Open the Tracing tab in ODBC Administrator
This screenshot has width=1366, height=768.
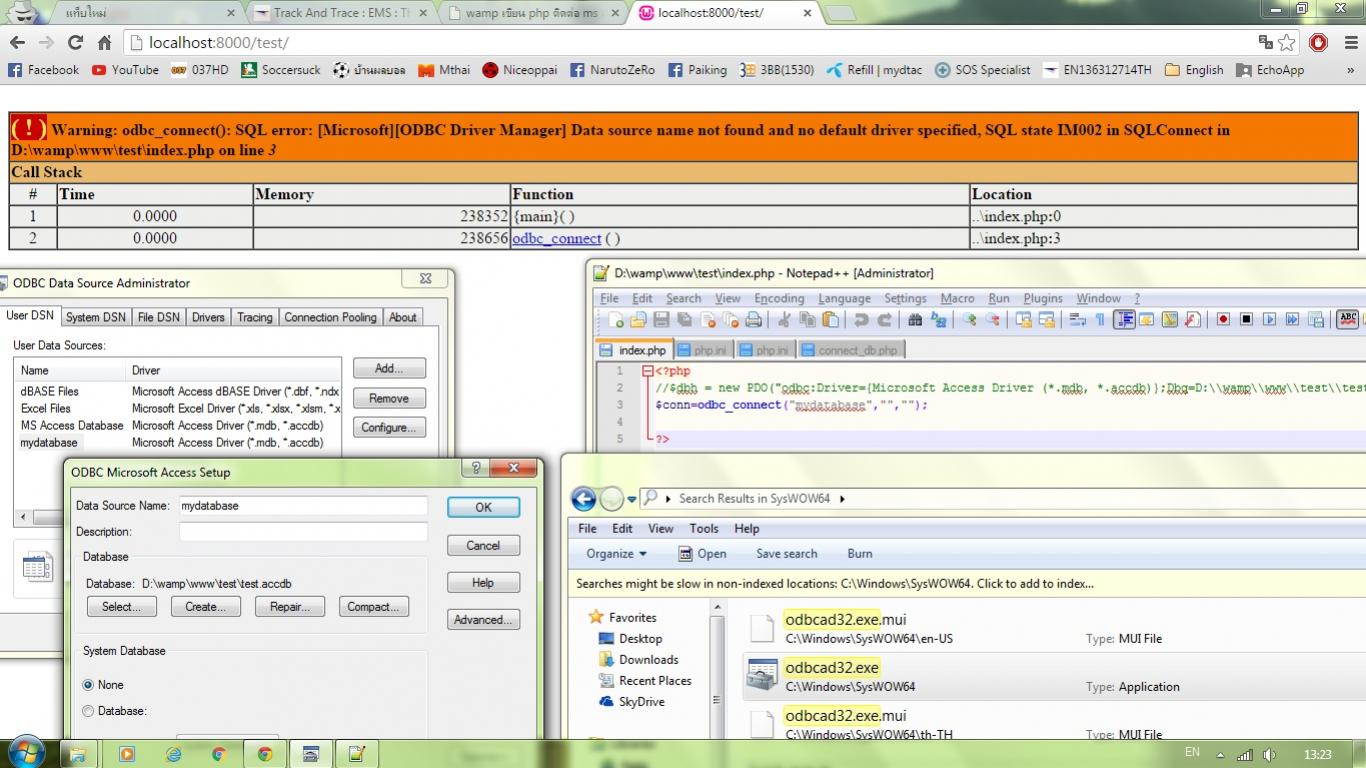(254, 317)
